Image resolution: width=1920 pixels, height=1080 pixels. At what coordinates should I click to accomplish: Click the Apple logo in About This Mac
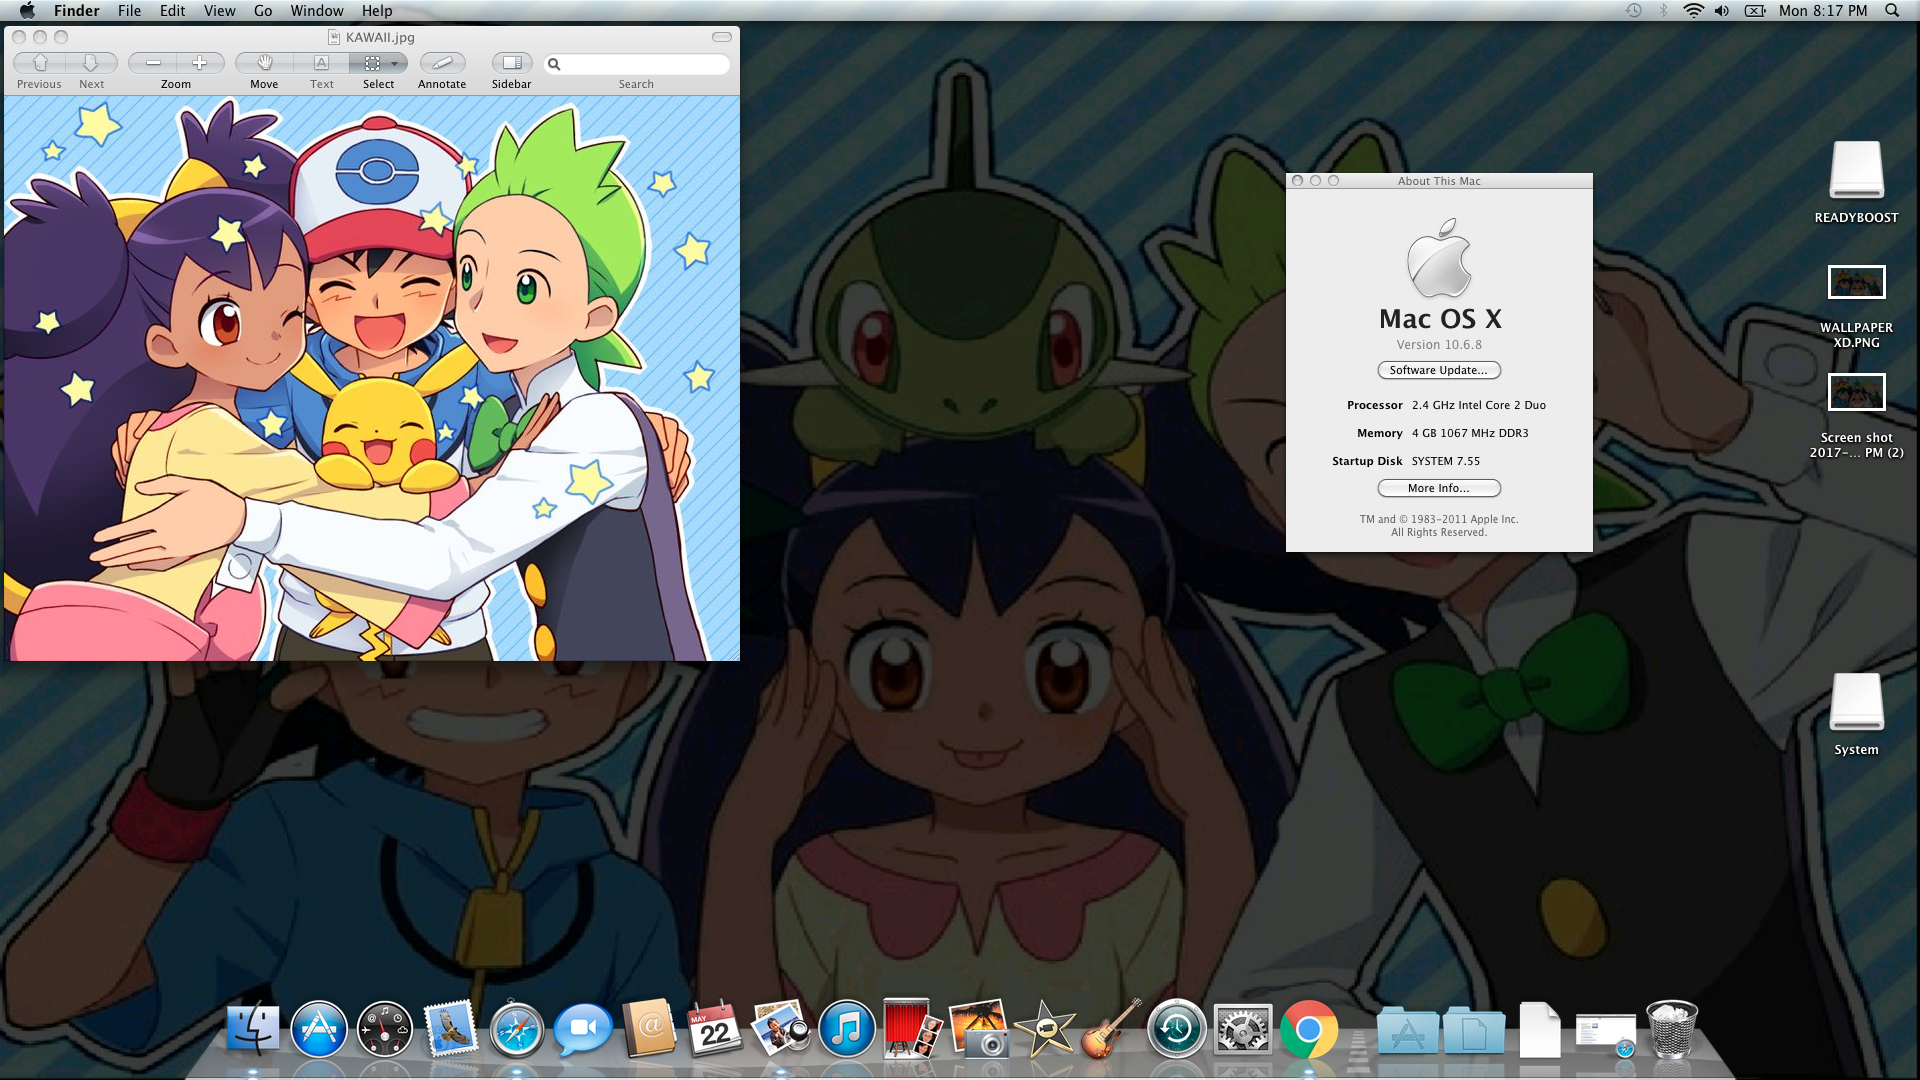[1440, 259]
